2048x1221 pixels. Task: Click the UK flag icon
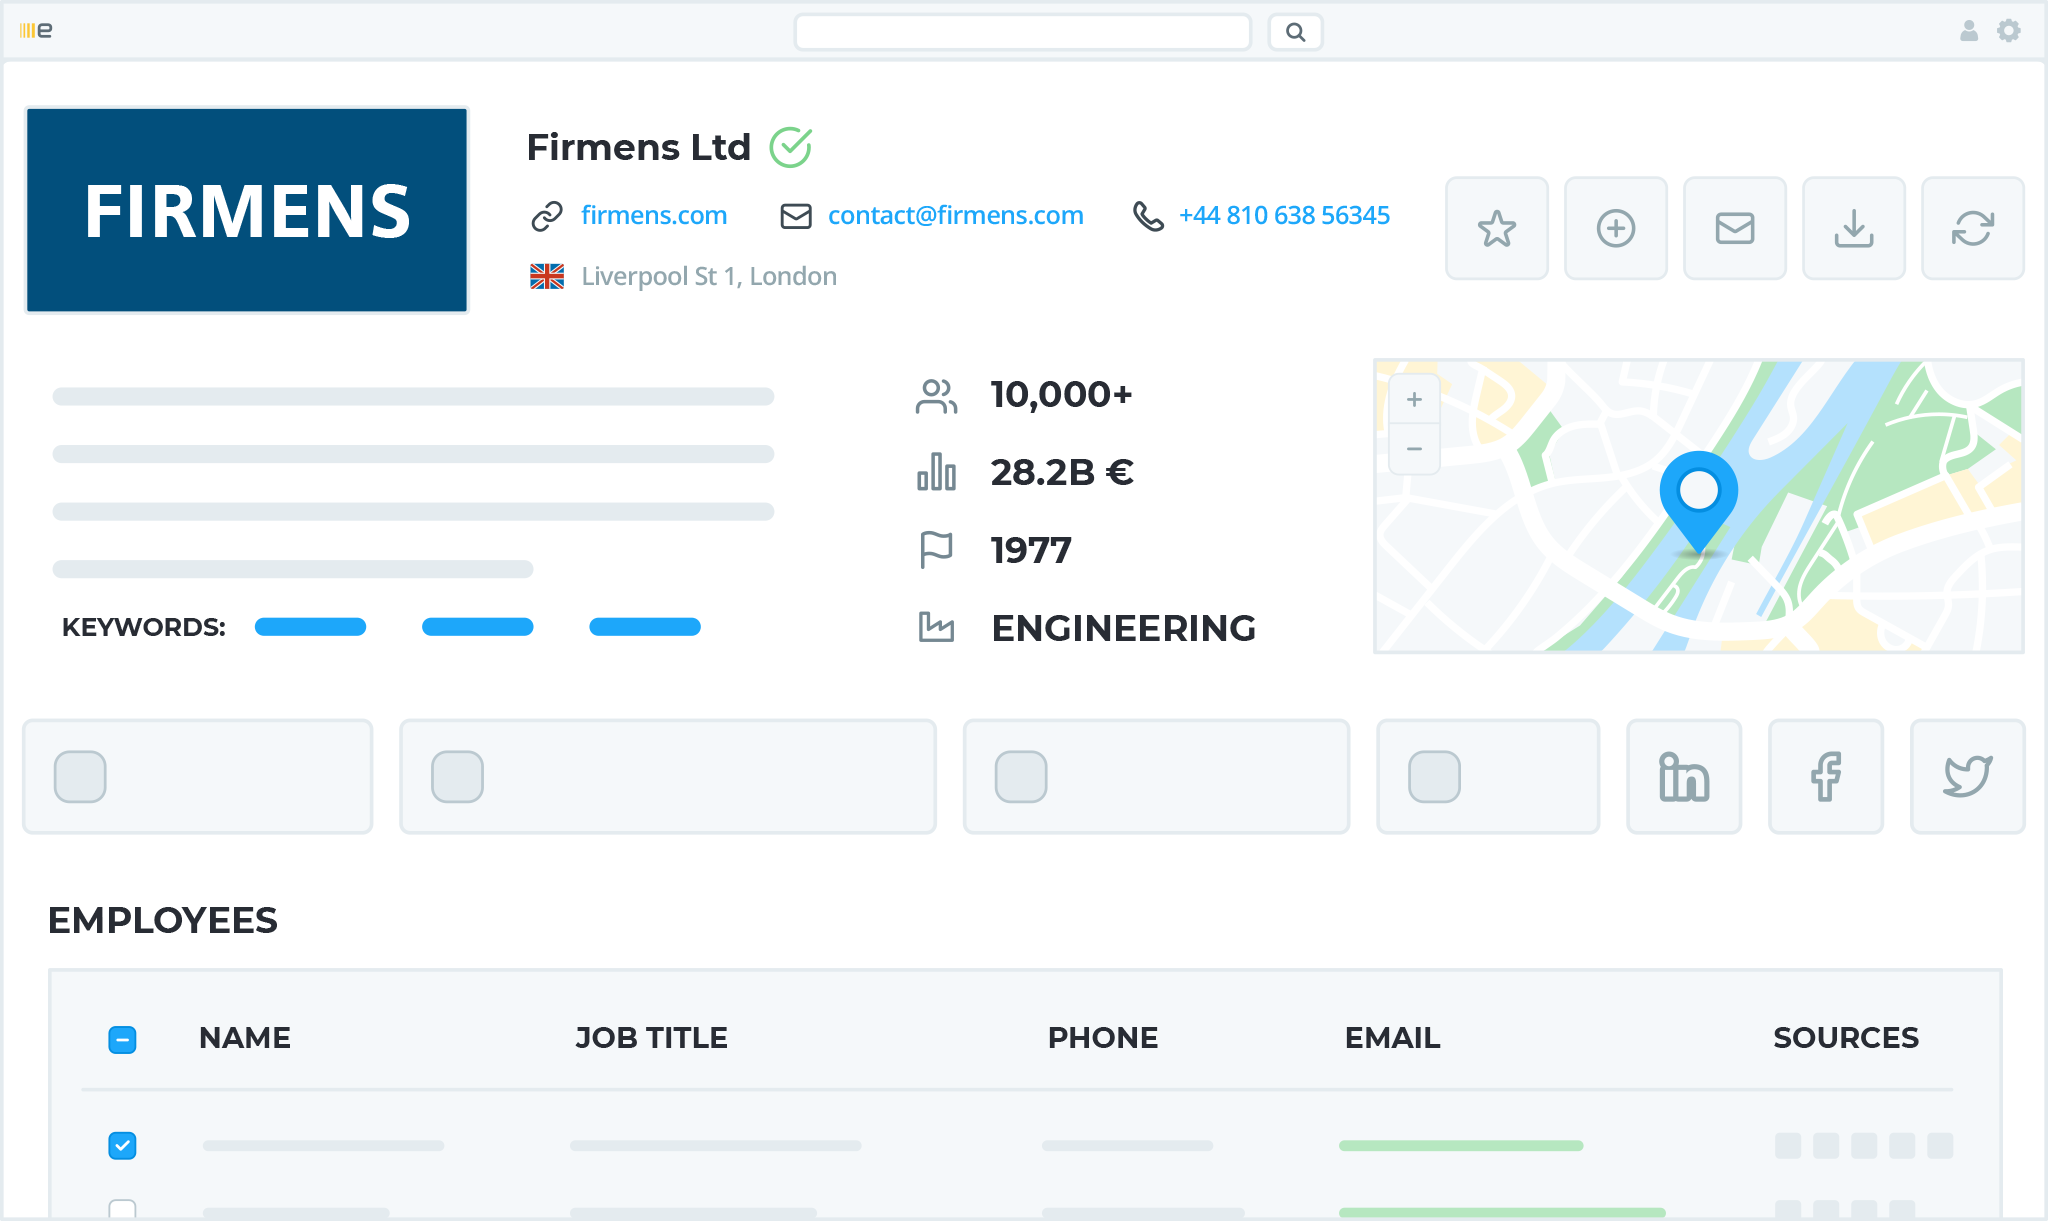click(547, 276)
